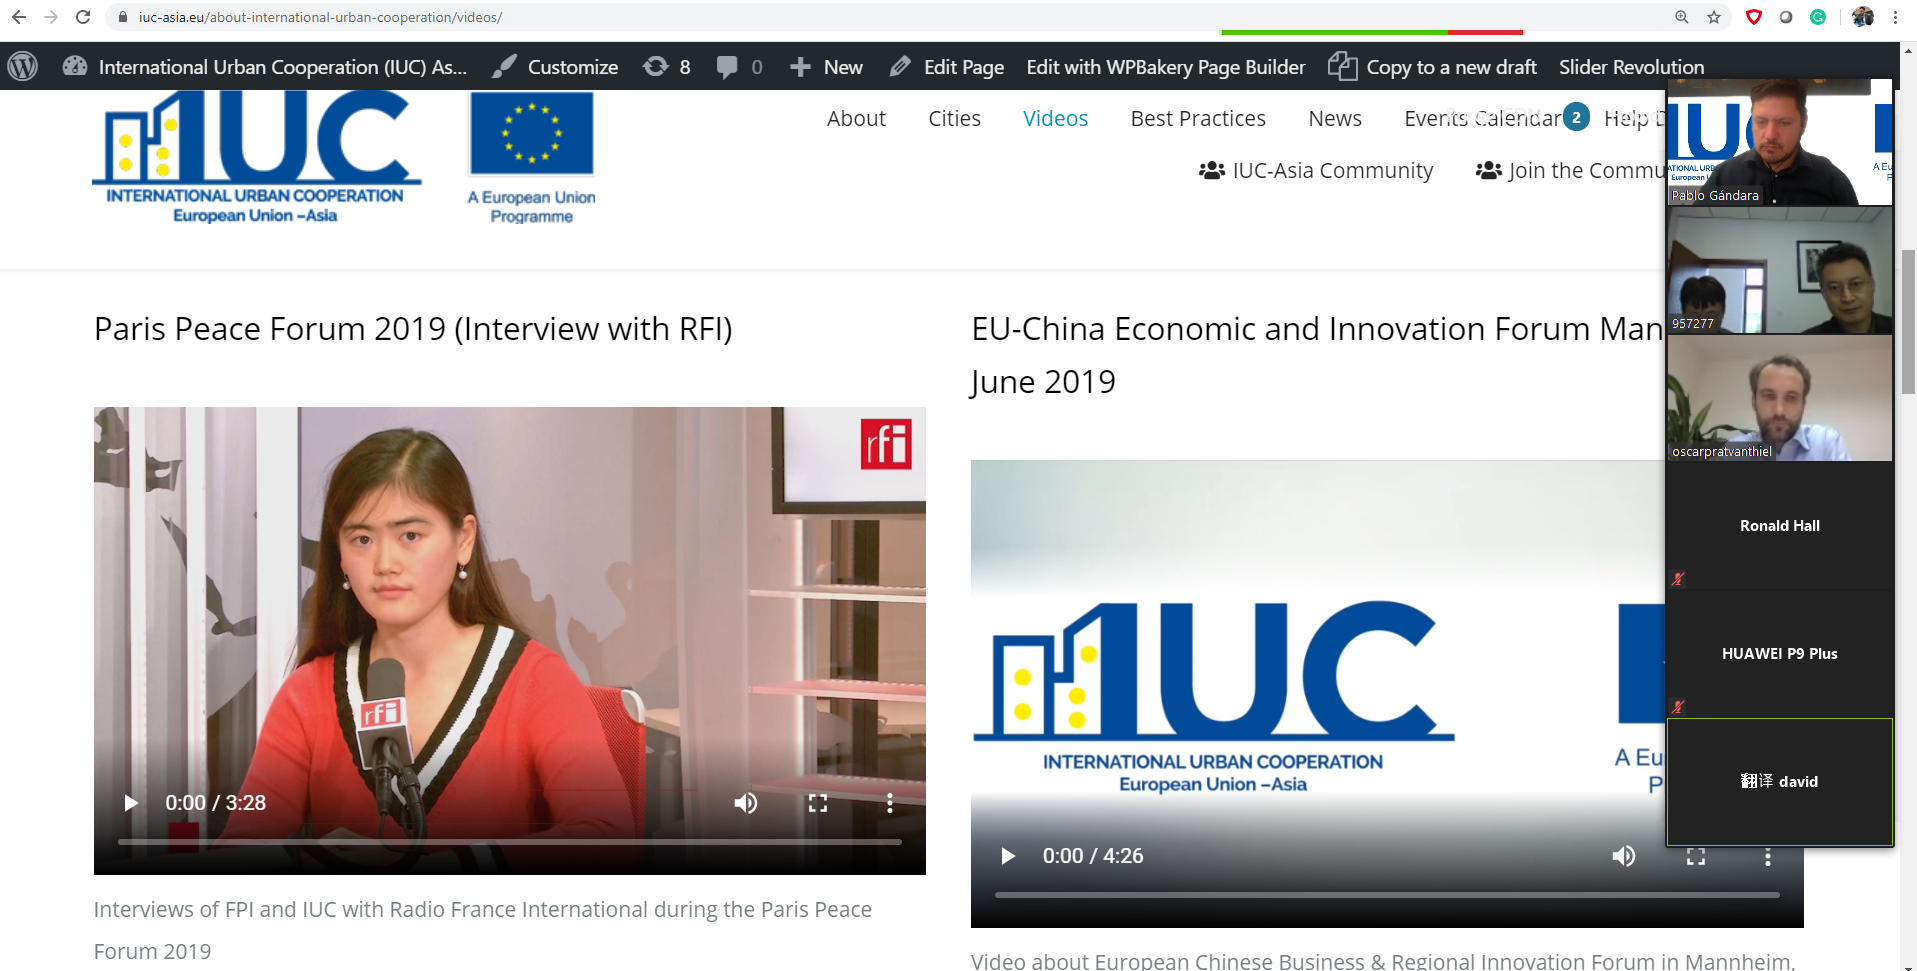Play the Paris Peace Forum video
The height and width of the screenshot is (971, 1917).
pos(130,803)
